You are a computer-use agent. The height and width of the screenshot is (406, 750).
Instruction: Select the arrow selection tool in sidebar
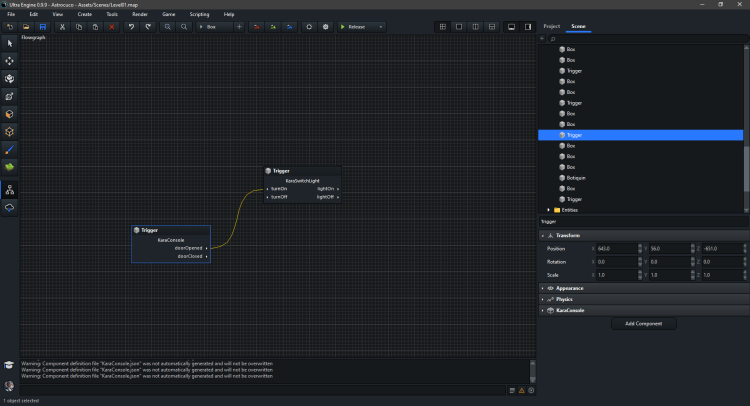10,44
